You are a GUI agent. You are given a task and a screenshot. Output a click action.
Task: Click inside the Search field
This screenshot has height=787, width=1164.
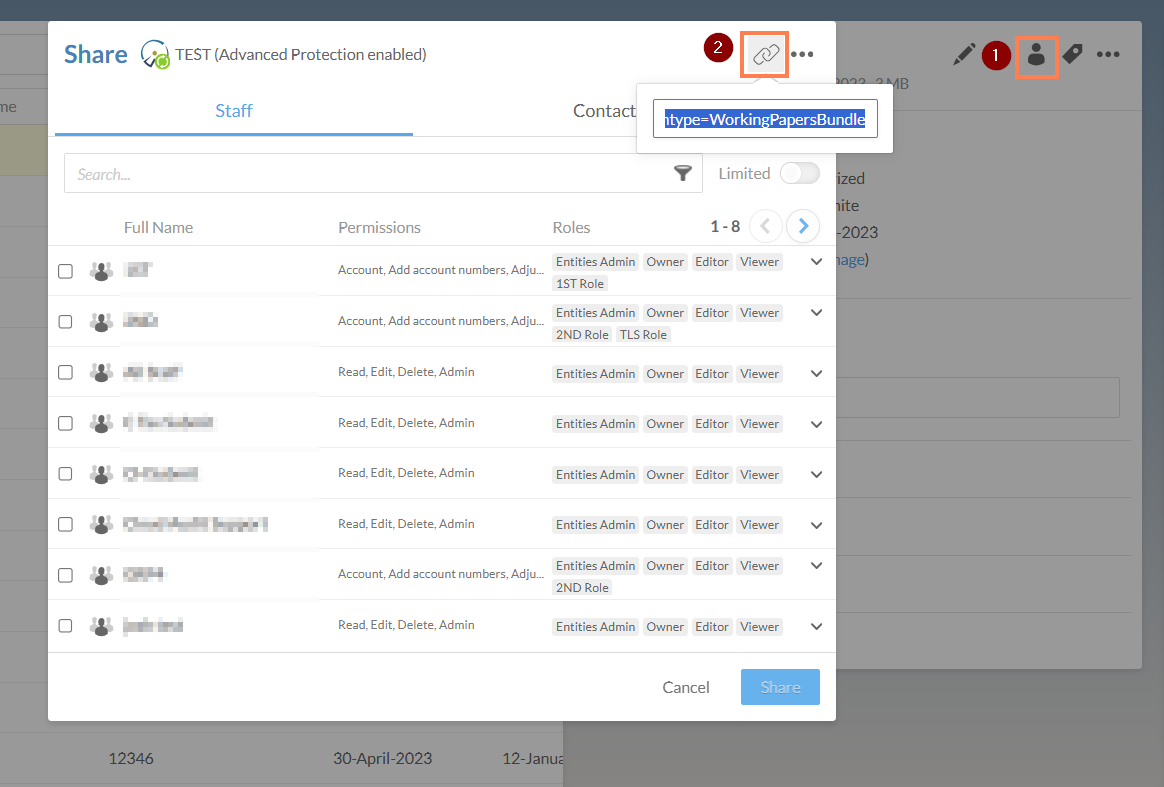click(300, 173)
